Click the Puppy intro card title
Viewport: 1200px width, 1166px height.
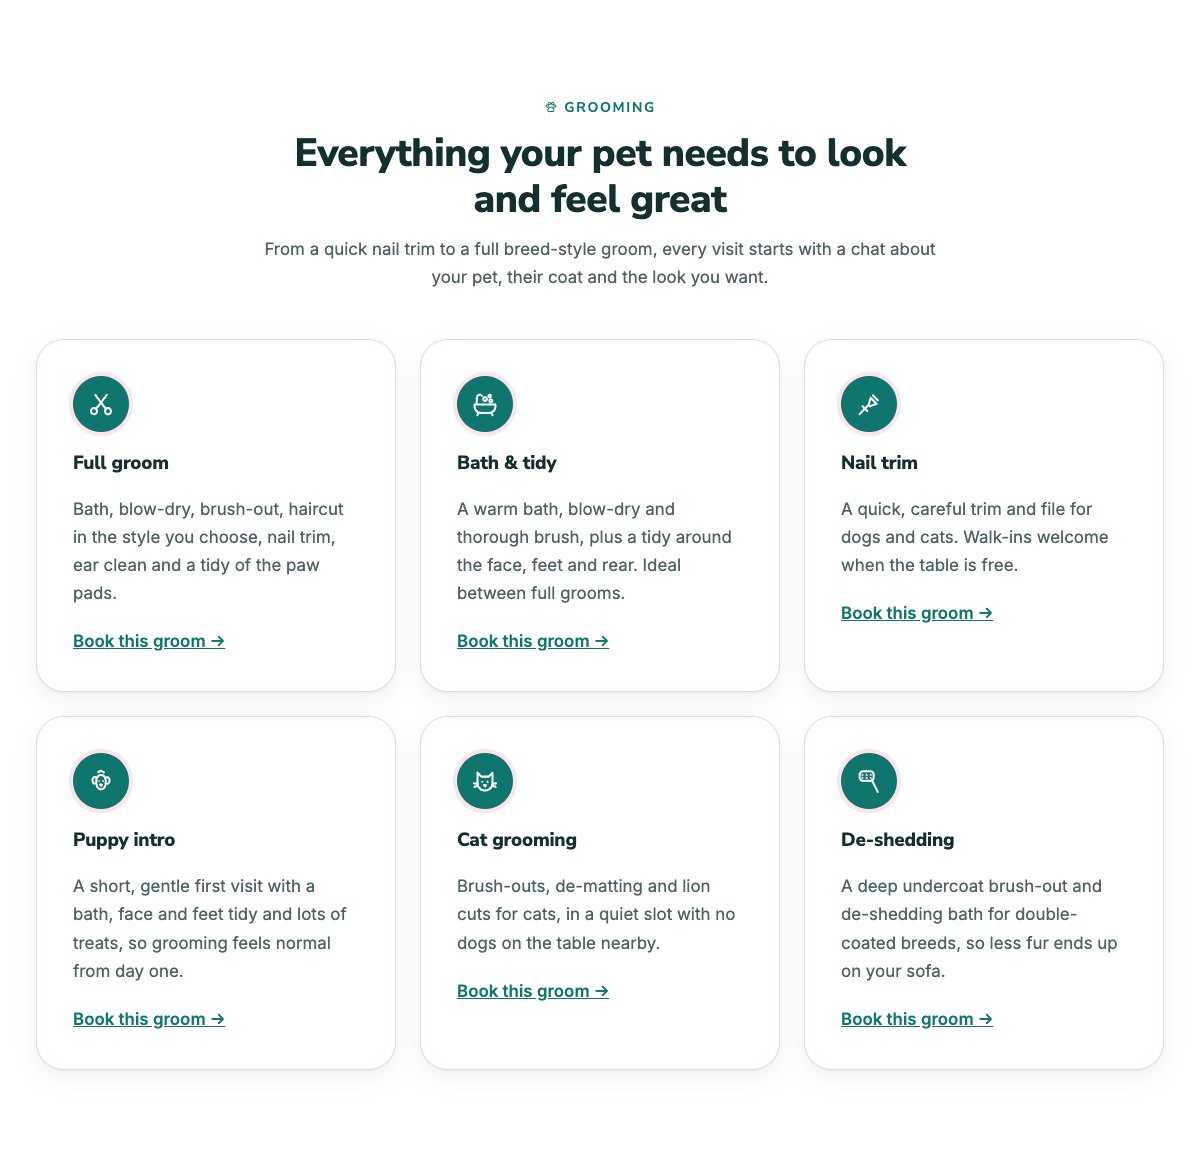[124, 840]
